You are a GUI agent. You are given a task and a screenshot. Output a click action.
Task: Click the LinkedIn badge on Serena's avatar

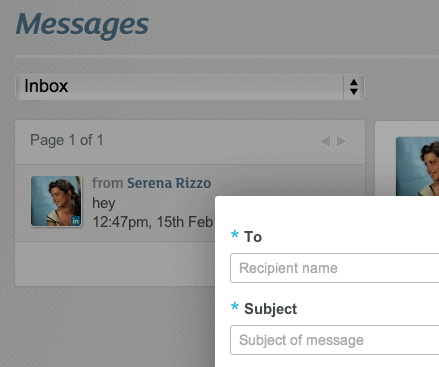[x=76, y=221]
